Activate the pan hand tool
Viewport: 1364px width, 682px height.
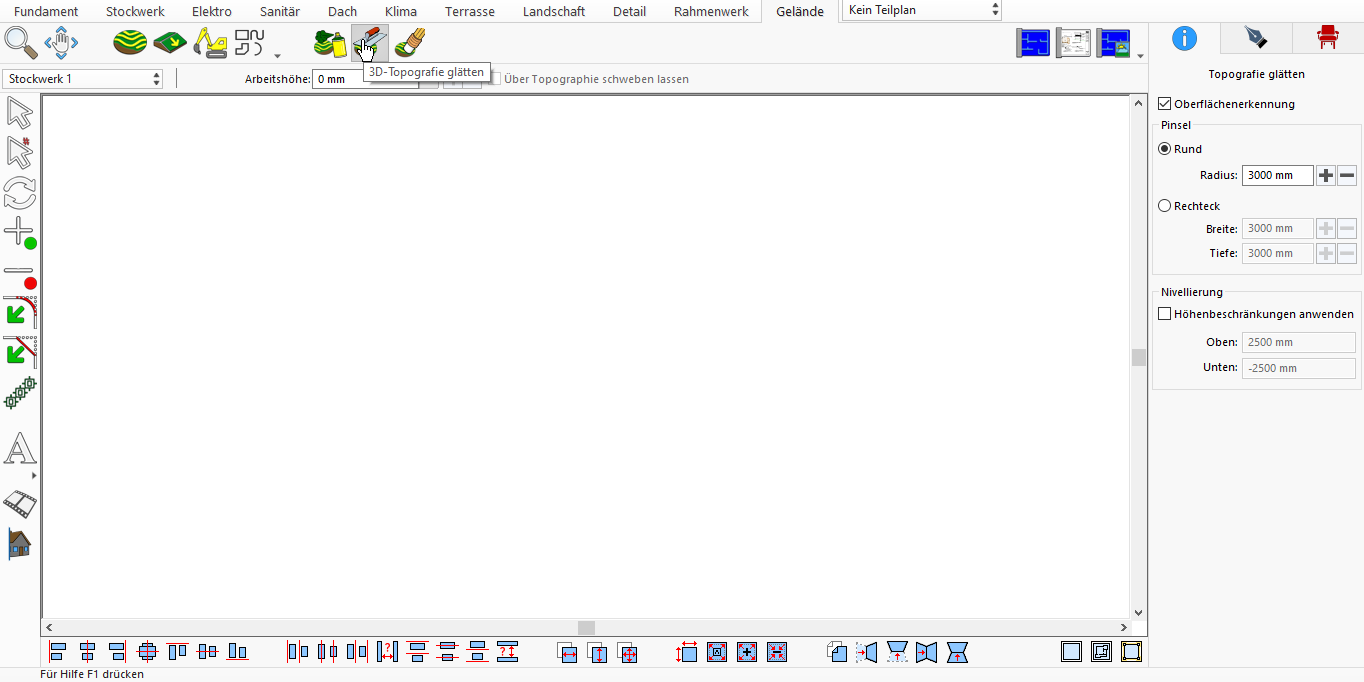coord(62,43)
